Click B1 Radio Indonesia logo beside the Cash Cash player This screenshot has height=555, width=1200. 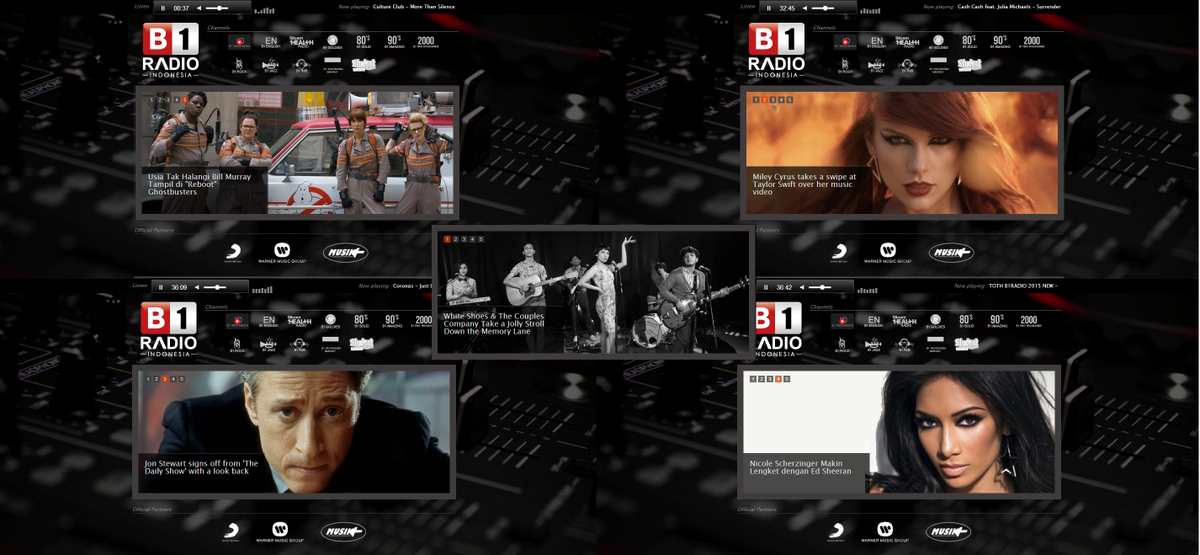tap(777, 50)
